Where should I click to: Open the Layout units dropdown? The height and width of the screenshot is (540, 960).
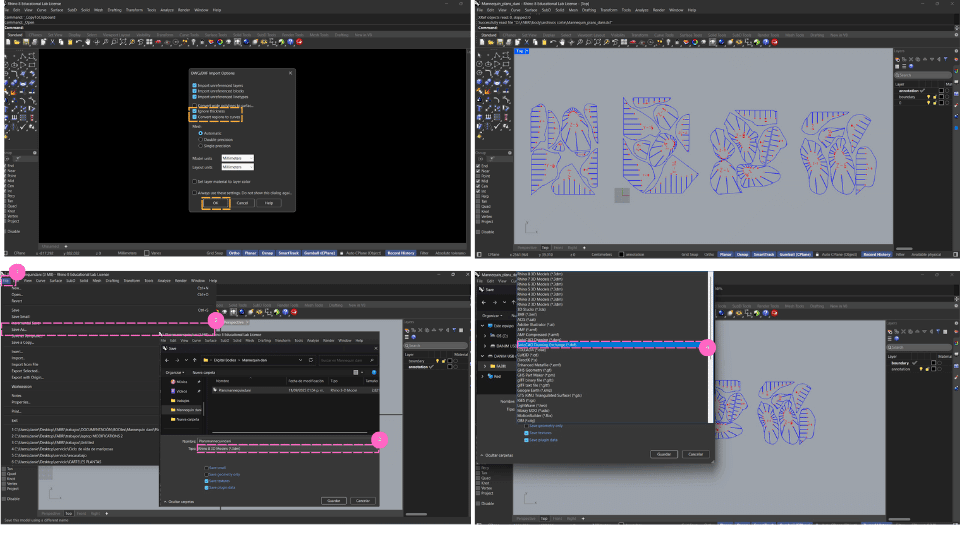click(x=238, y=167)
